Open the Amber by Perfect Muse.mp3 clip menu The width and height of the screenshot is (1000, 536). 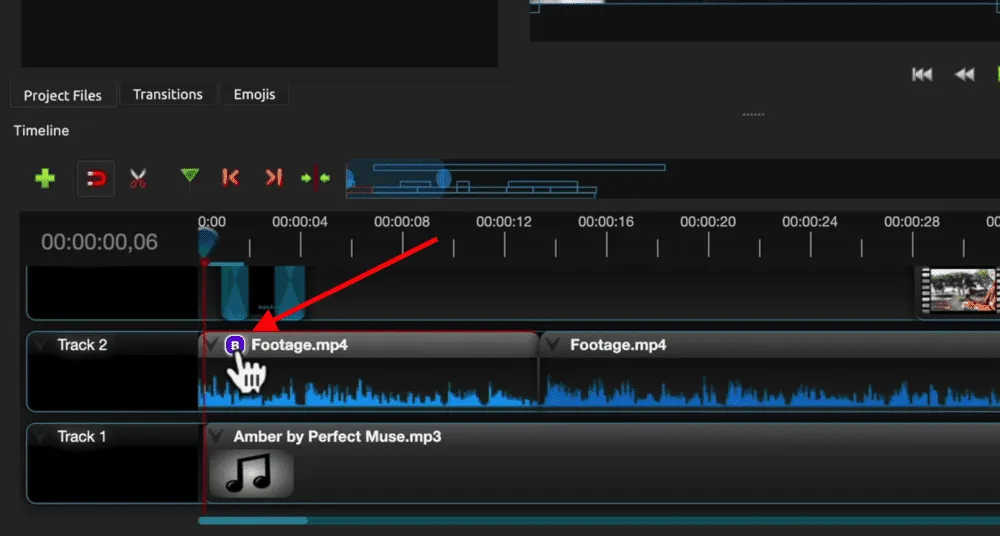coord(216,436)
